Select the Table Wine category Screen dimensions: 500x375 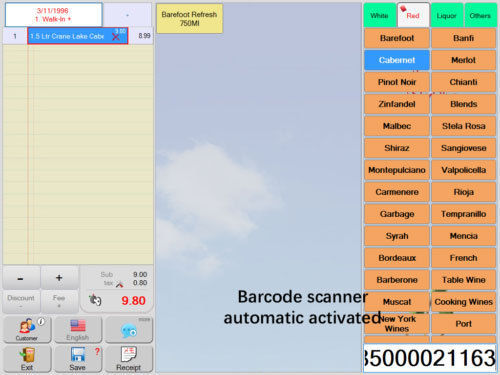[464, 280]
